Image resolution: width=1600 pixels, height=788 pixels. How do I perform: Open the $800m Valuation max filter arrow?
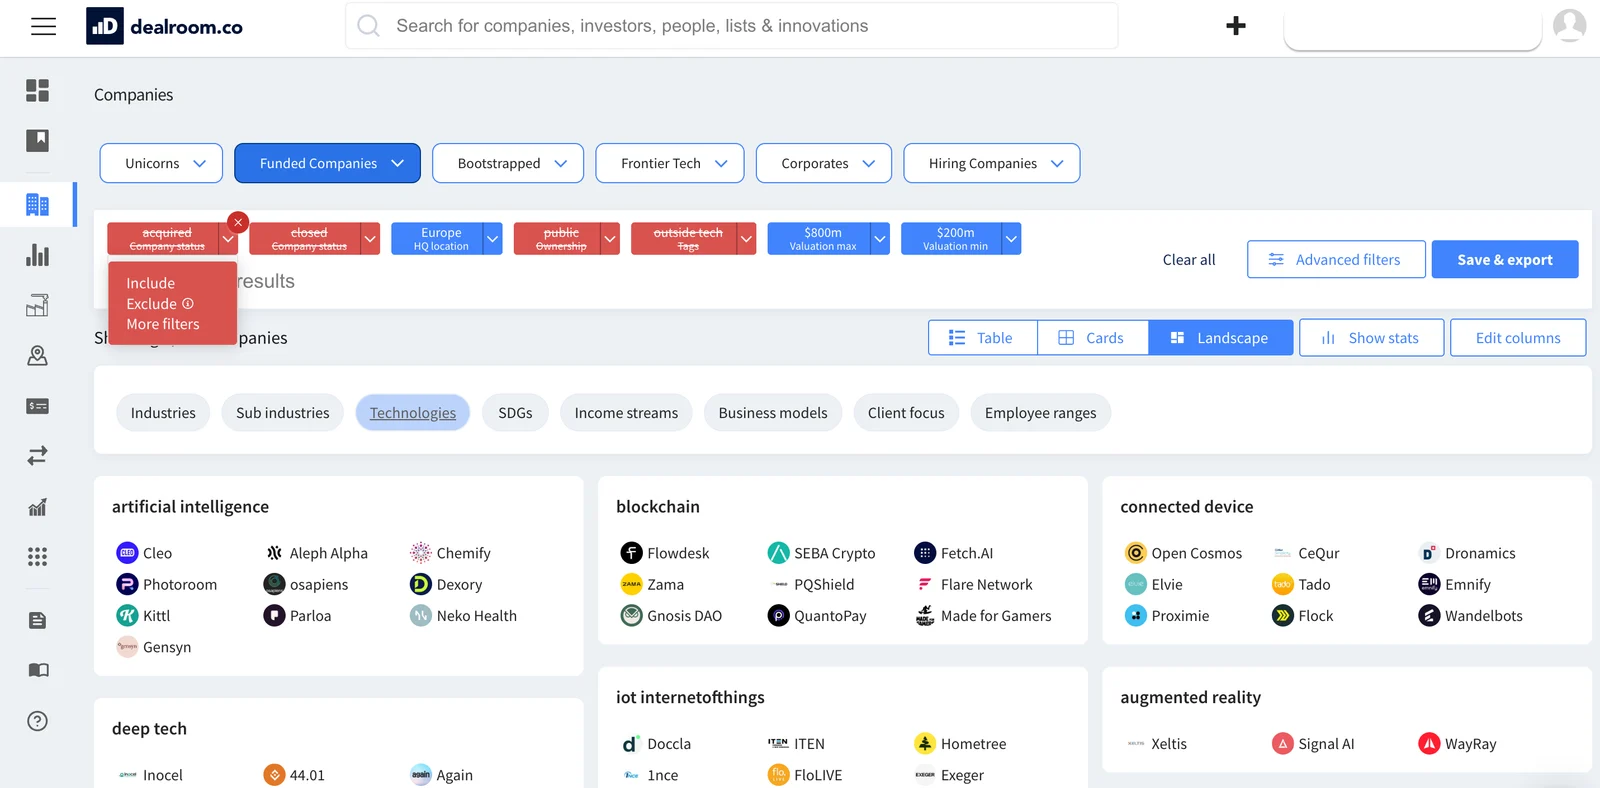tap(880, 239)
